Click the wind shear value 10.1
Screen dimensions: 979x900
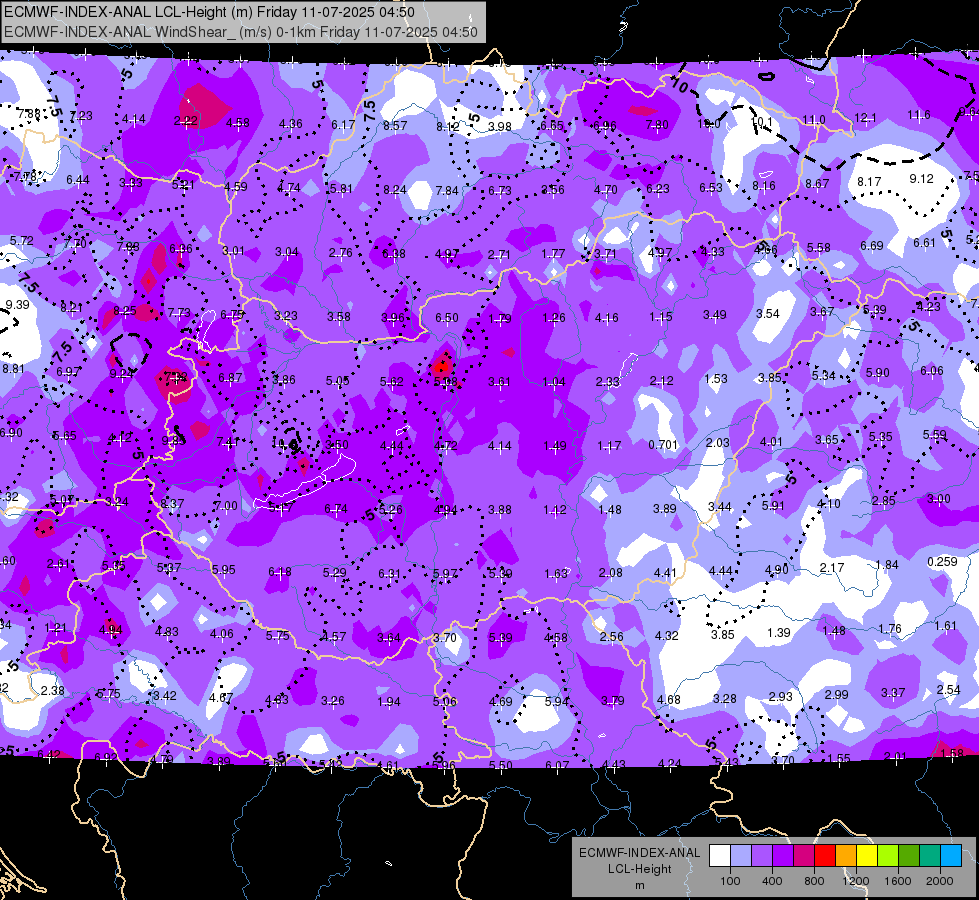coord(762,122)
